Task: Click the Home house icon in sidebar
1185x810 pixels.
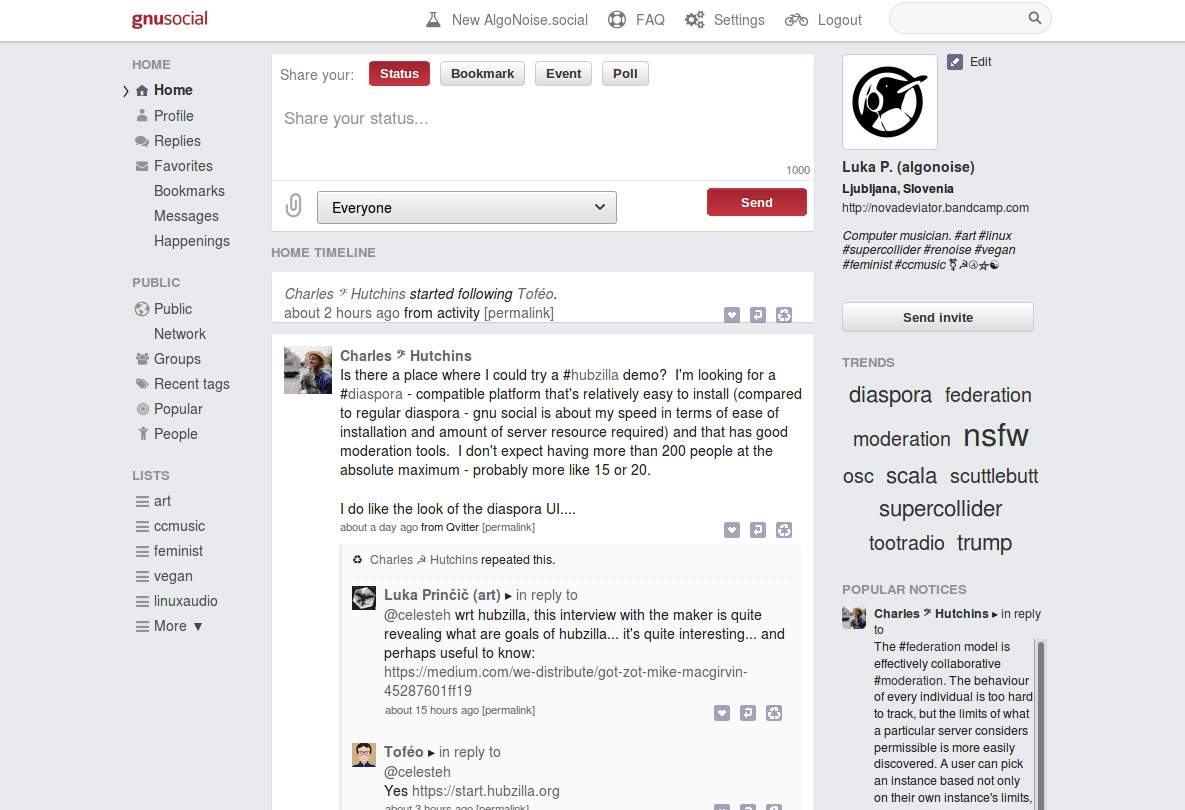Action: click(142, 91)
